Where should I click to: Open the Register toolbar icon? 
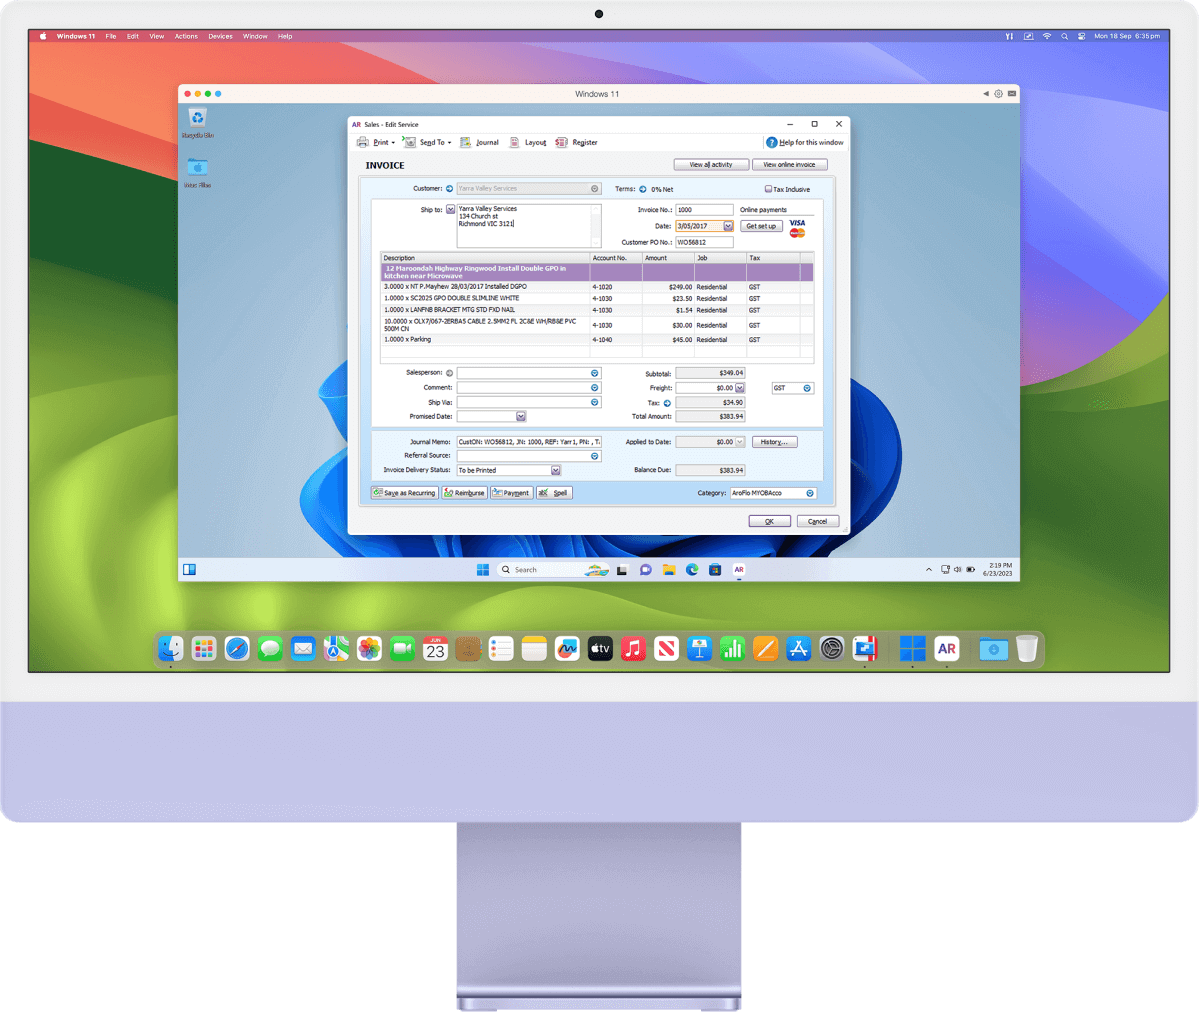(x=561, y=142)
